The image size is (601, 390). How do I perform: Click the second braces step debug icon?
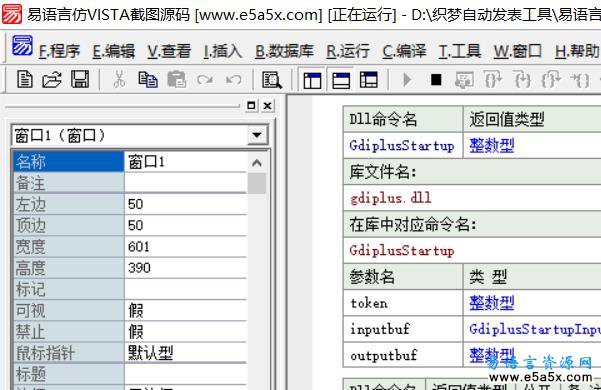(522, 80)
